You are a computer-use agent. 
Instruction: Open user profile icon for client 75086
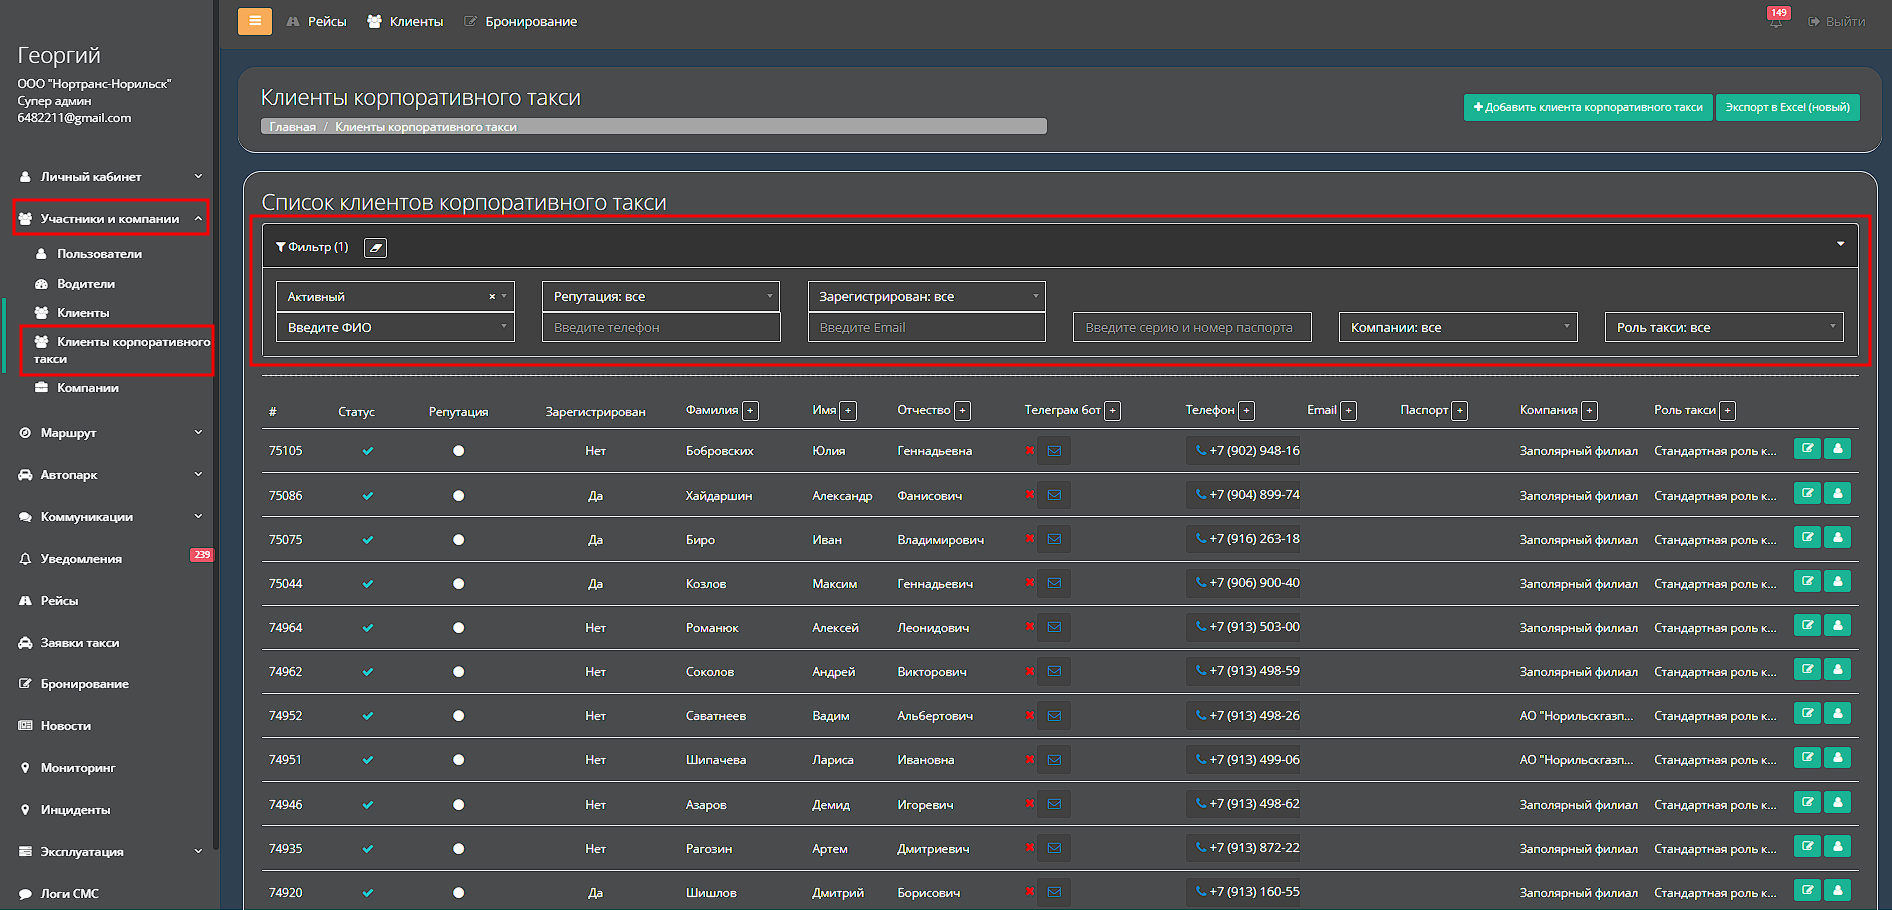(1838, 494)
